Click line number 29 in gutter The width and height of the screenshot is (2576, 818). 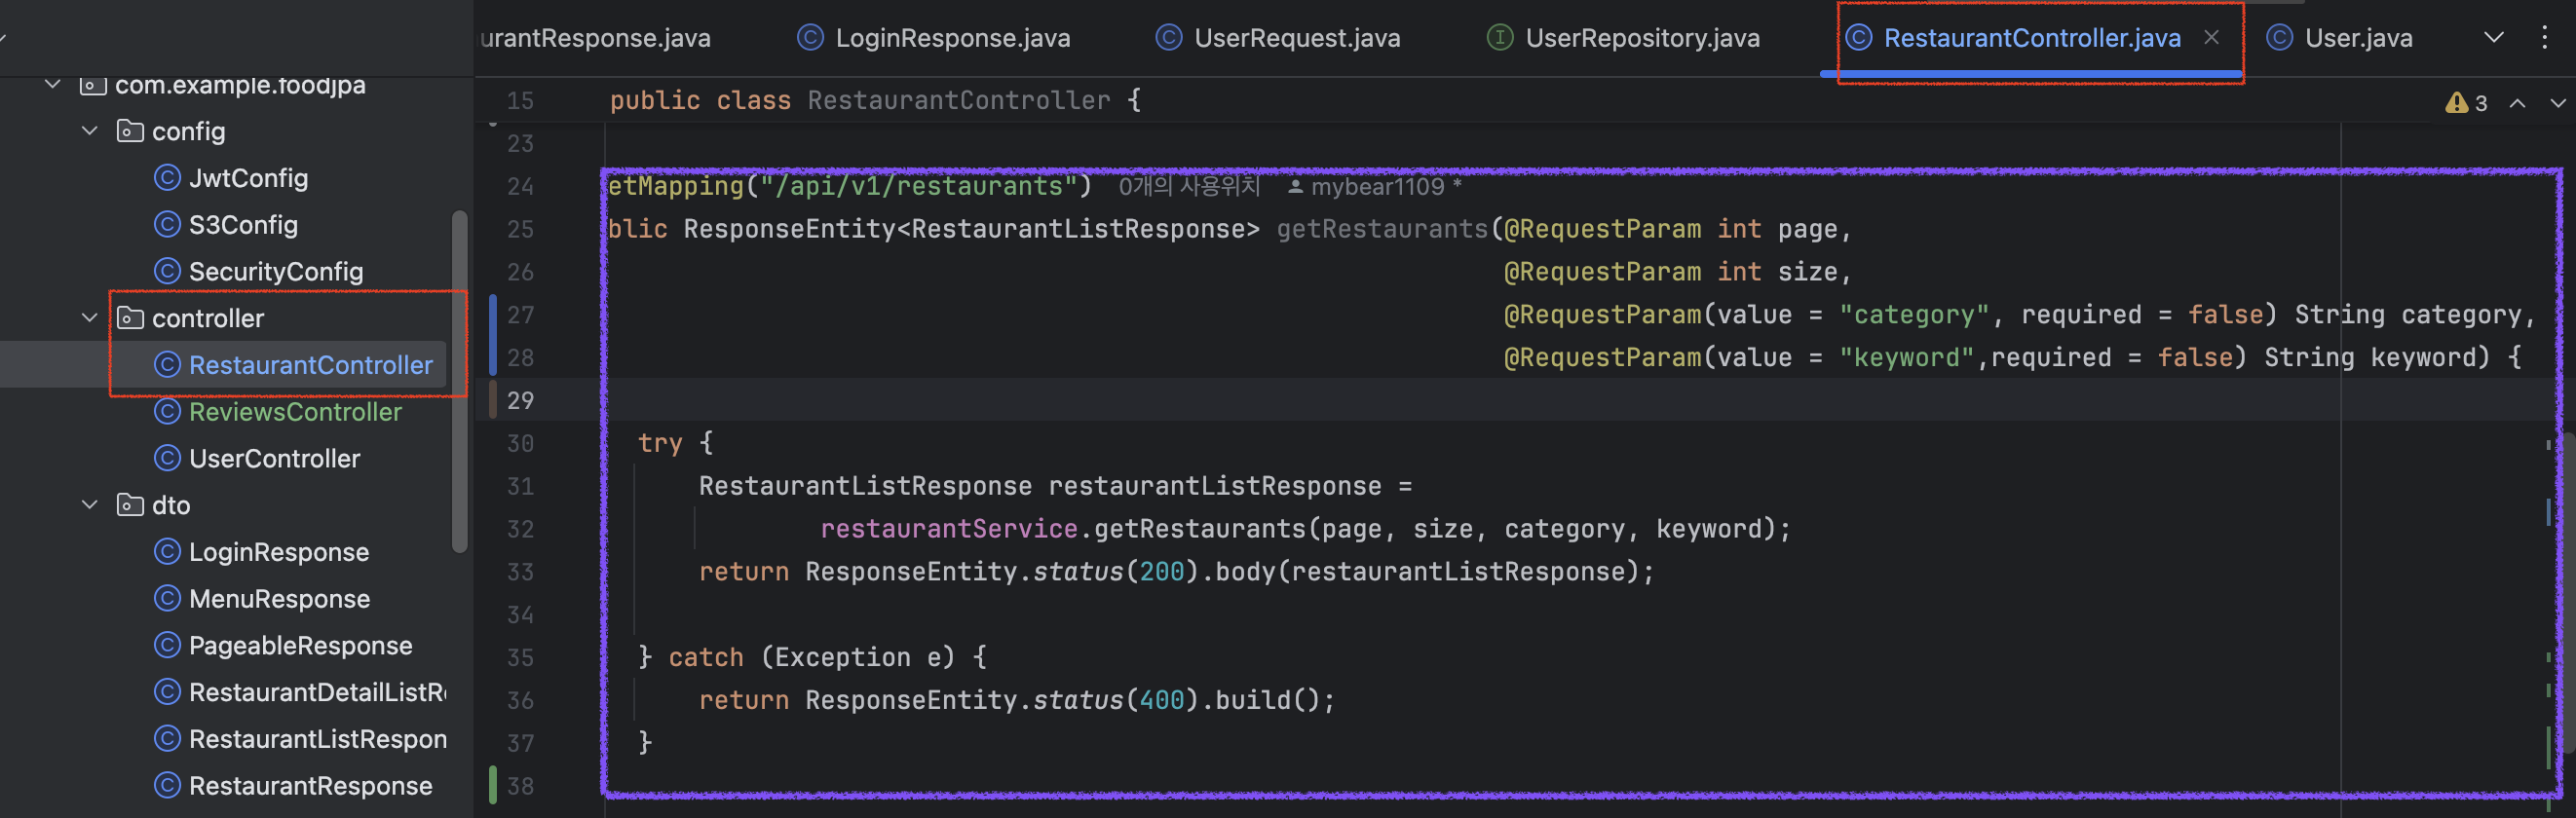pos(520,401)
